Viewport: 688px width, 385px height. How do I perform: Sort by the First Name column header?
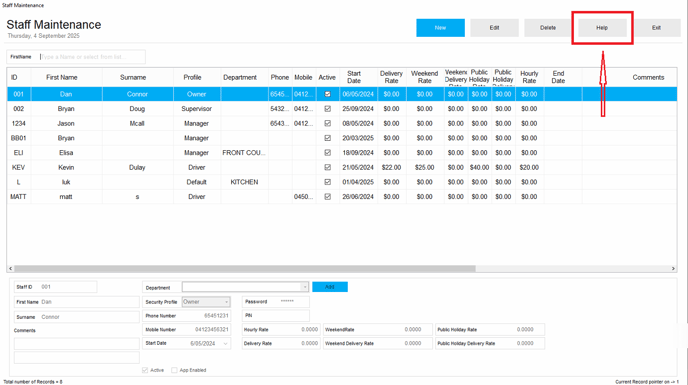[x=67, y=77]
